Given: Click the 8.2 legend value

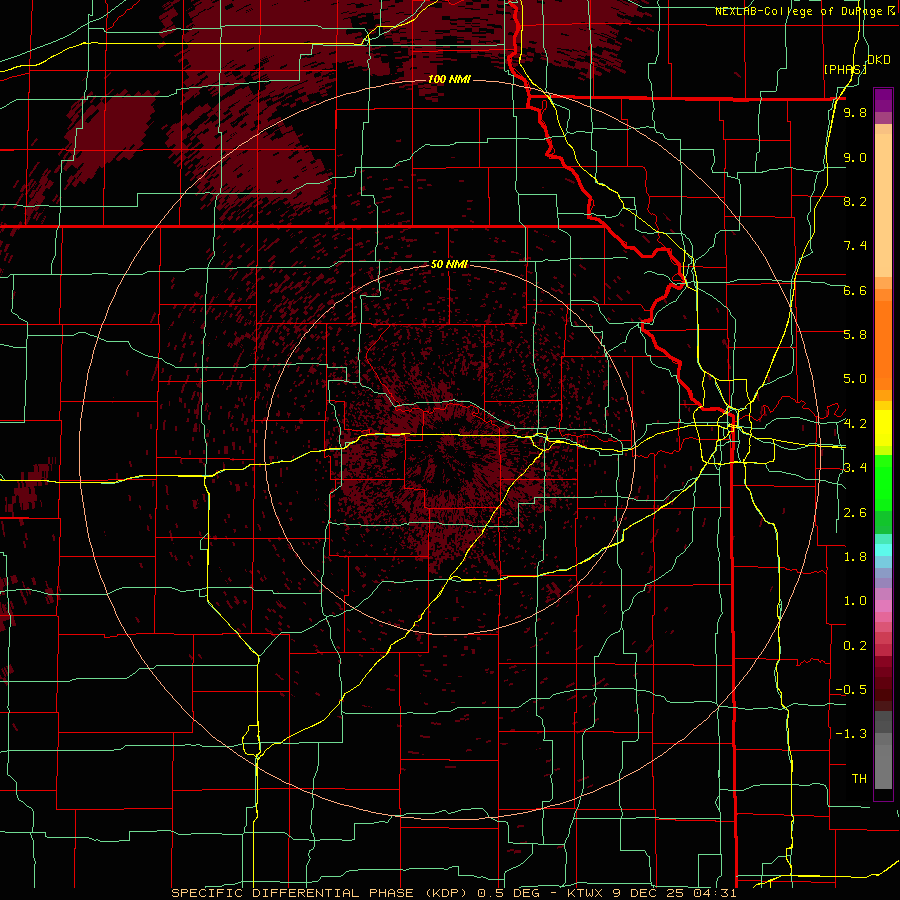Looking at the screenshot, I should [x=855, y=201].
